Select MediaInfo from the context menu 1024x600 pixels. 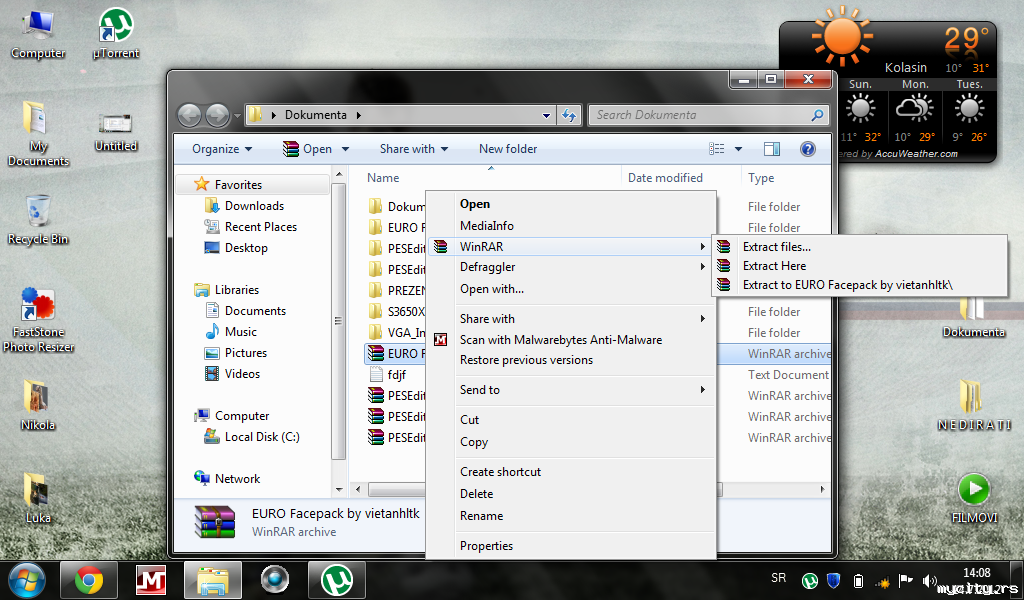tap(572, 226)
